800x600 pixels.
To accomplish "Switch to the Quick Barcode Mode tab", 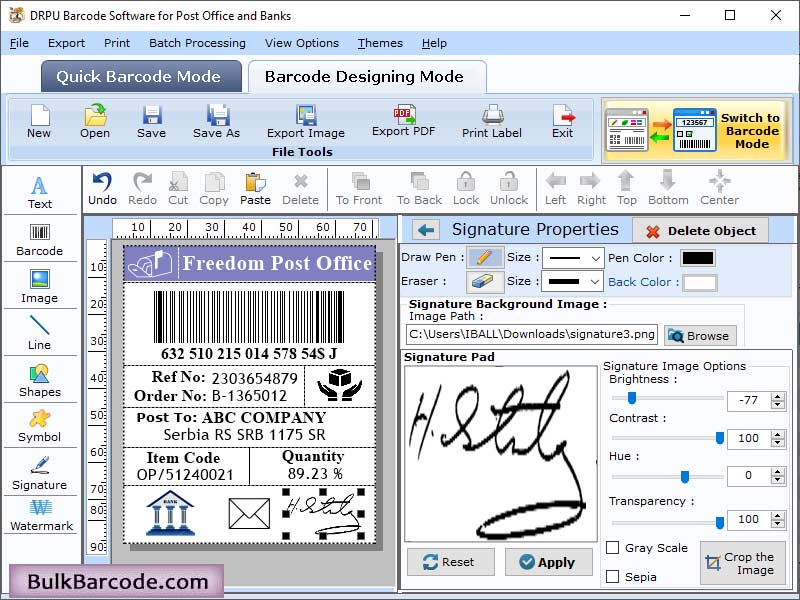I will (141, 77).
